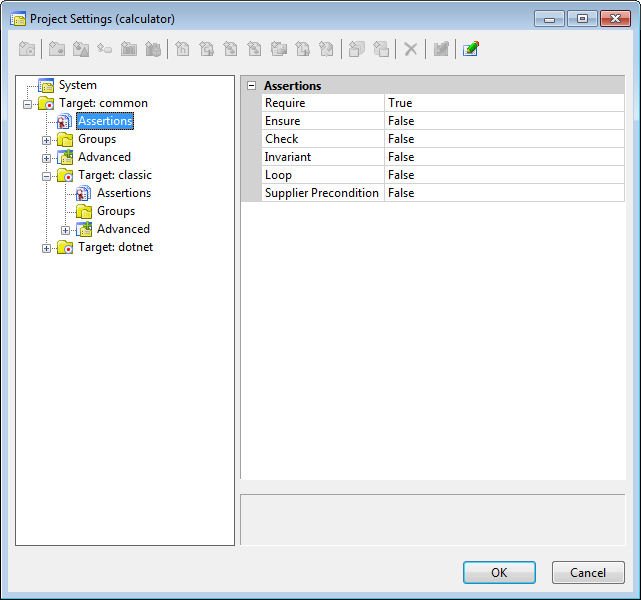641x600 pixels.
Task: Expand the Target: dotnet tree node
Action: (46, 248)
